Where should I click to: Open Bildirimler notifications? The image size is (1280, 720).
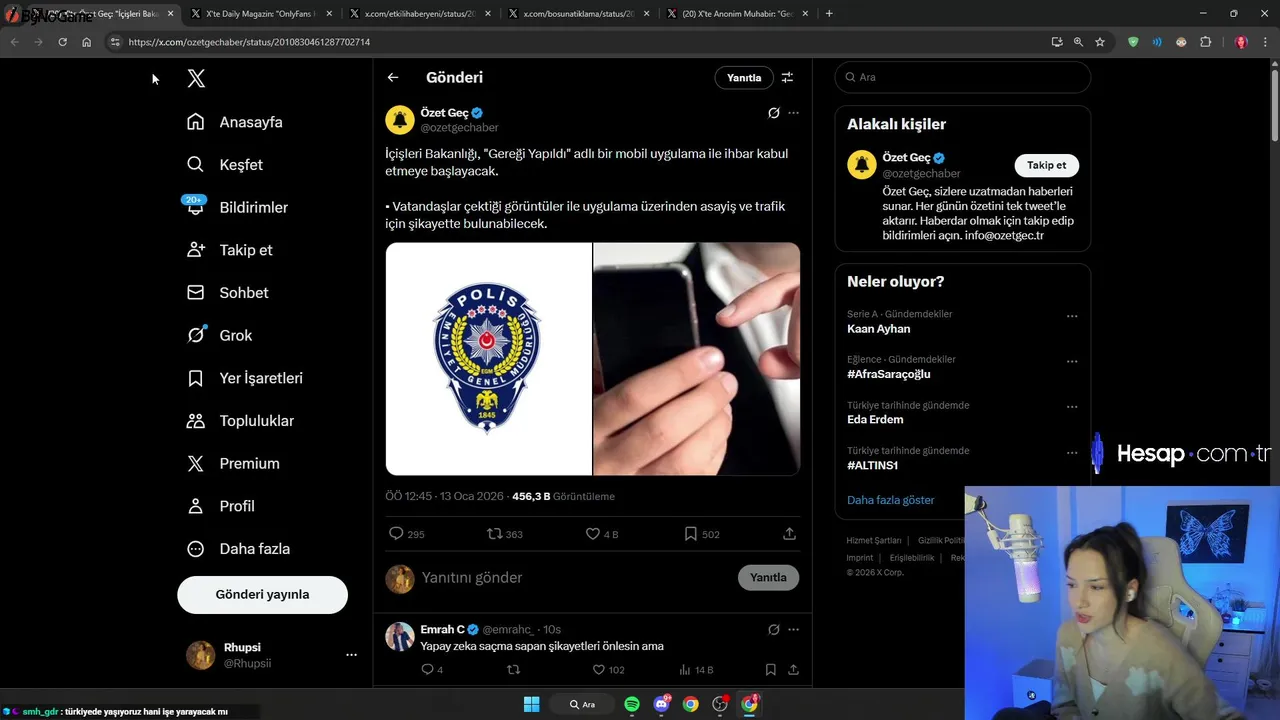[x=238, y=207]
